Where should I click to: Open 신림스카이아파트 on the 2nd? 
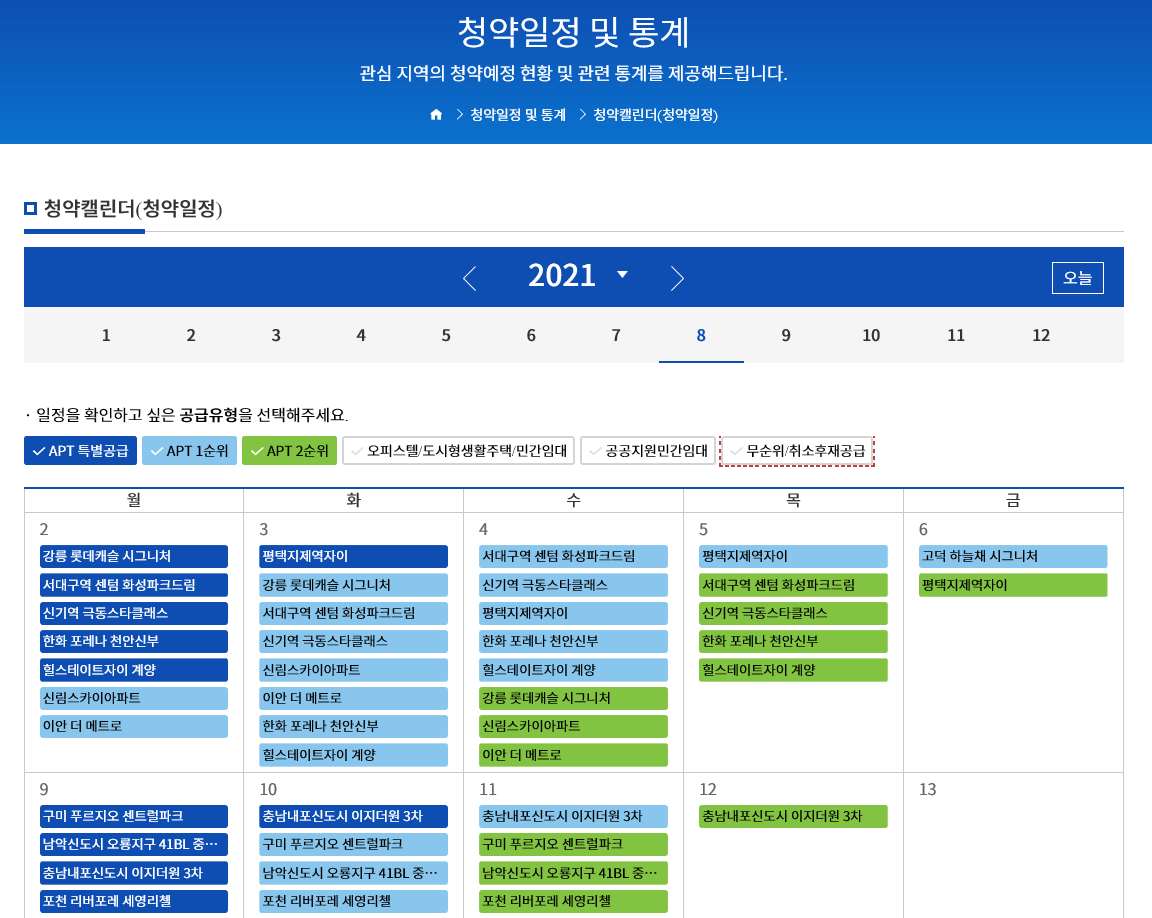(134, 698)
